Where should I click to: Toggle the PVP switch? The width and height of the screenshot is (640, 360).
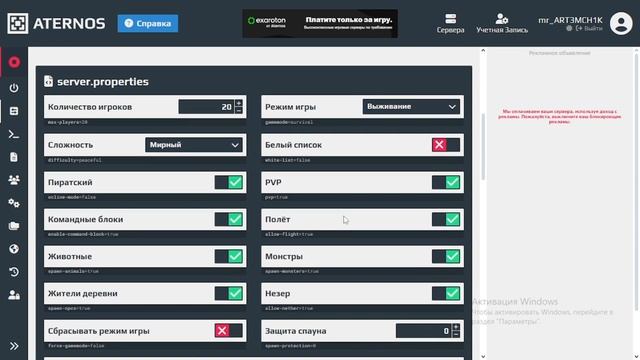pos(446,182)
